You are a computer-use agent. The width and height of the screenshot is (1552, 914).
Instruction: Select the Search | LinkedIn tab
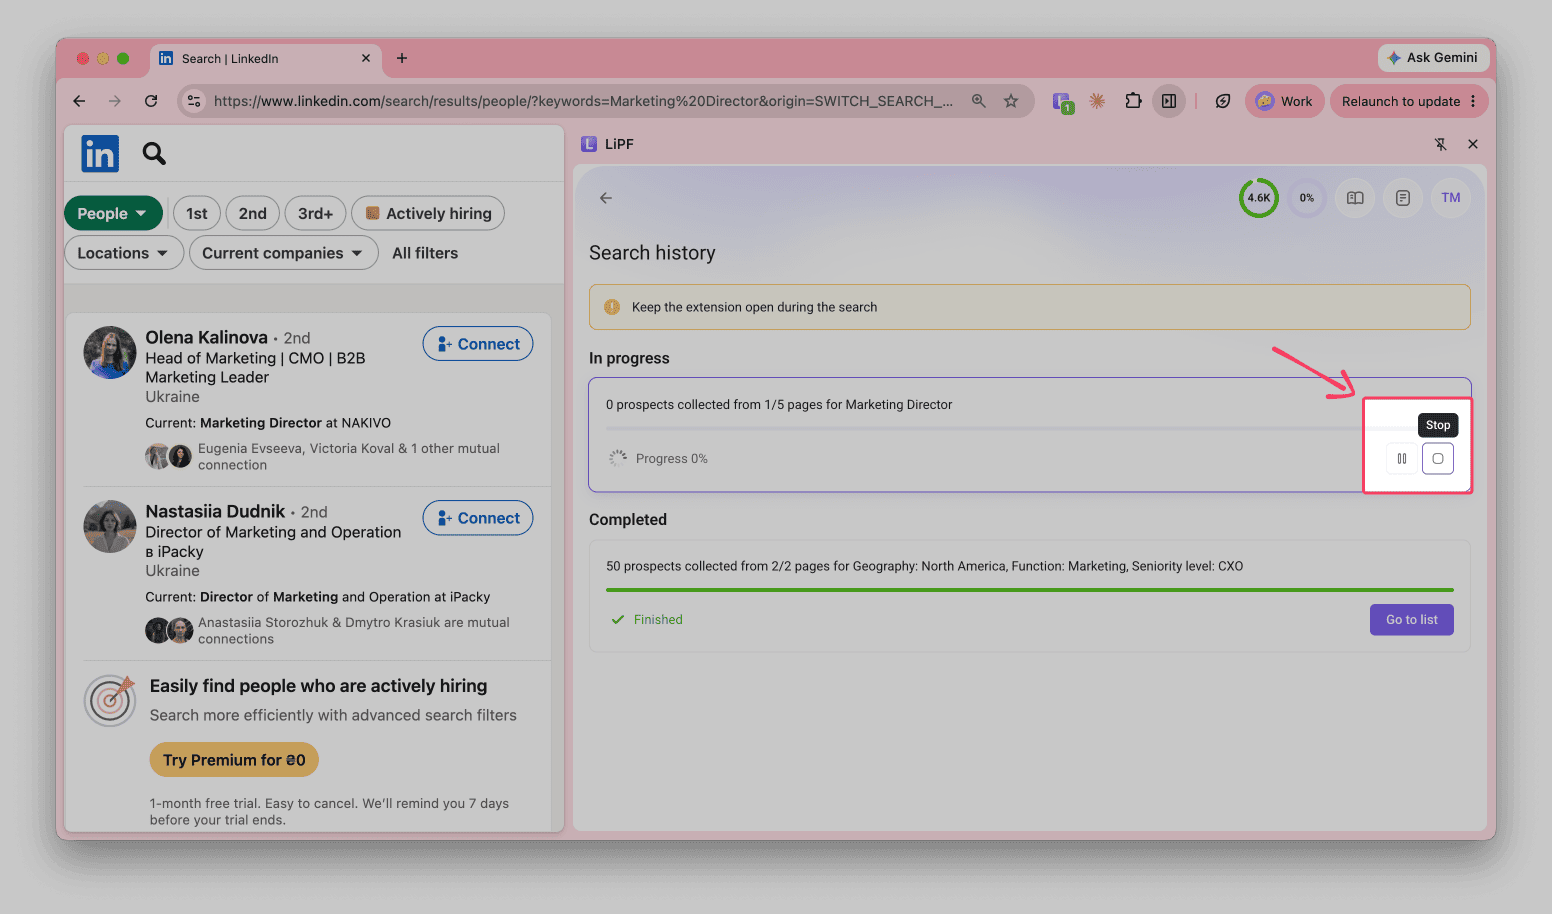coord(265,59)
